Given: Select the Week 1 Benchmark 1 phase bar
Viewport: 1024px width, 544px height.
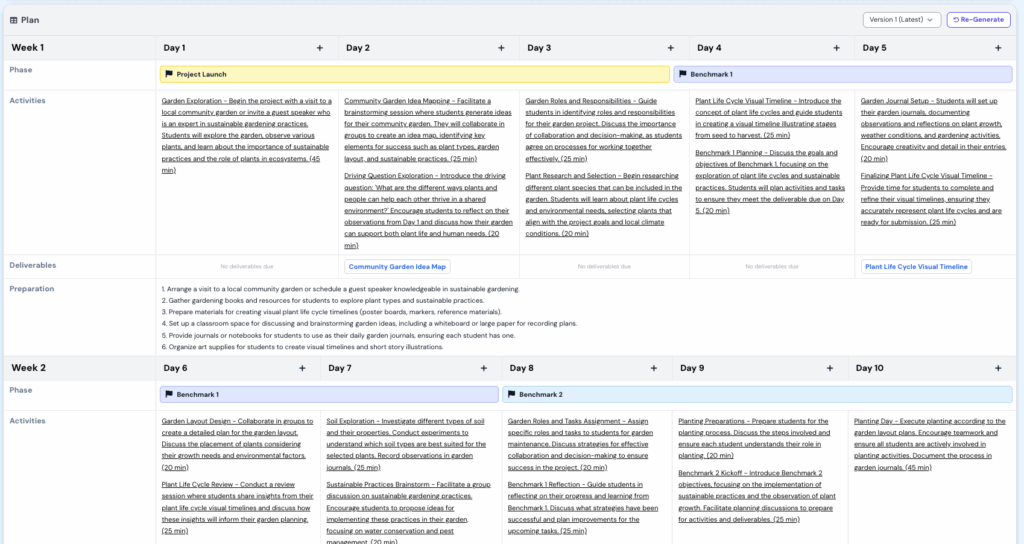Looking at the screenshot, I should [x=842, y=74].
